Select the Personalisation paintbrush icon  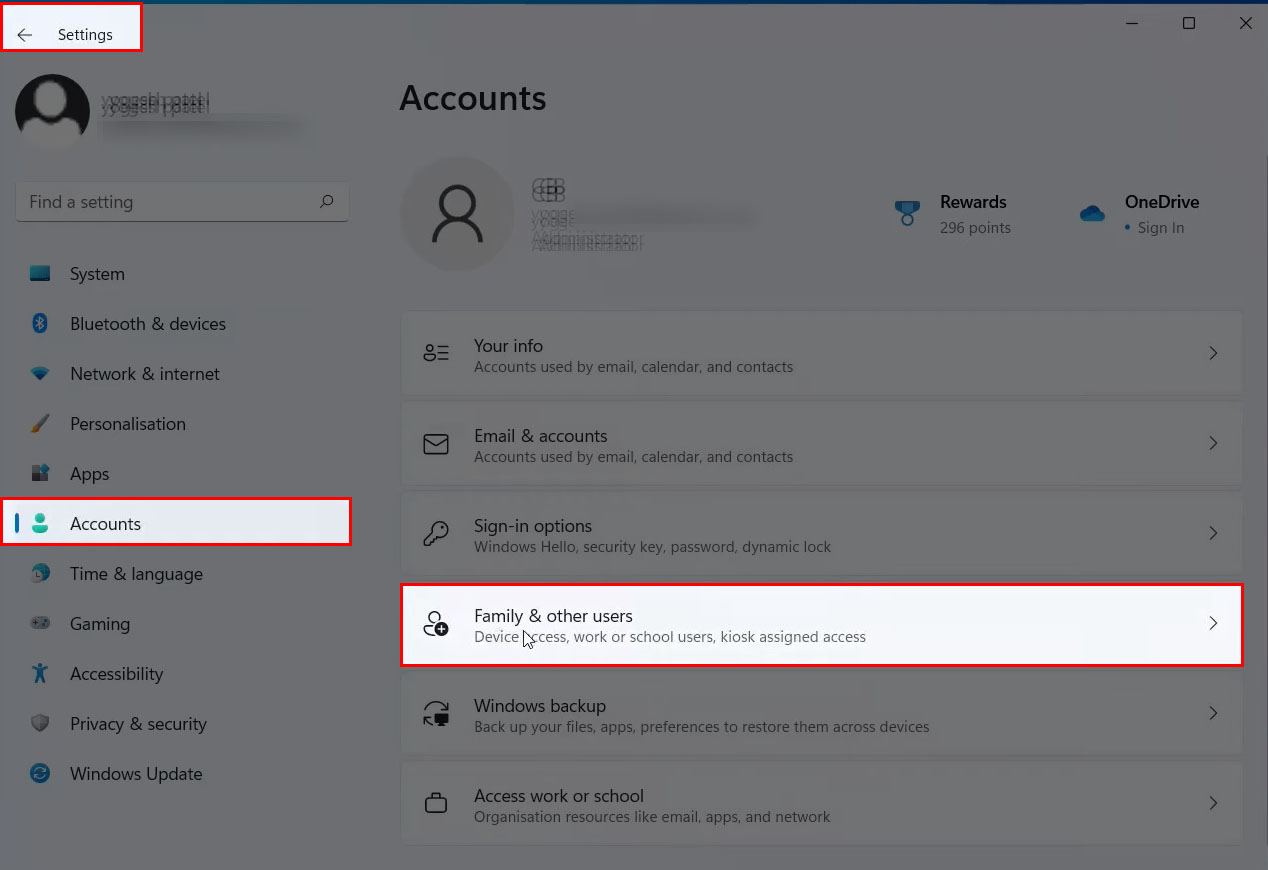40,424
